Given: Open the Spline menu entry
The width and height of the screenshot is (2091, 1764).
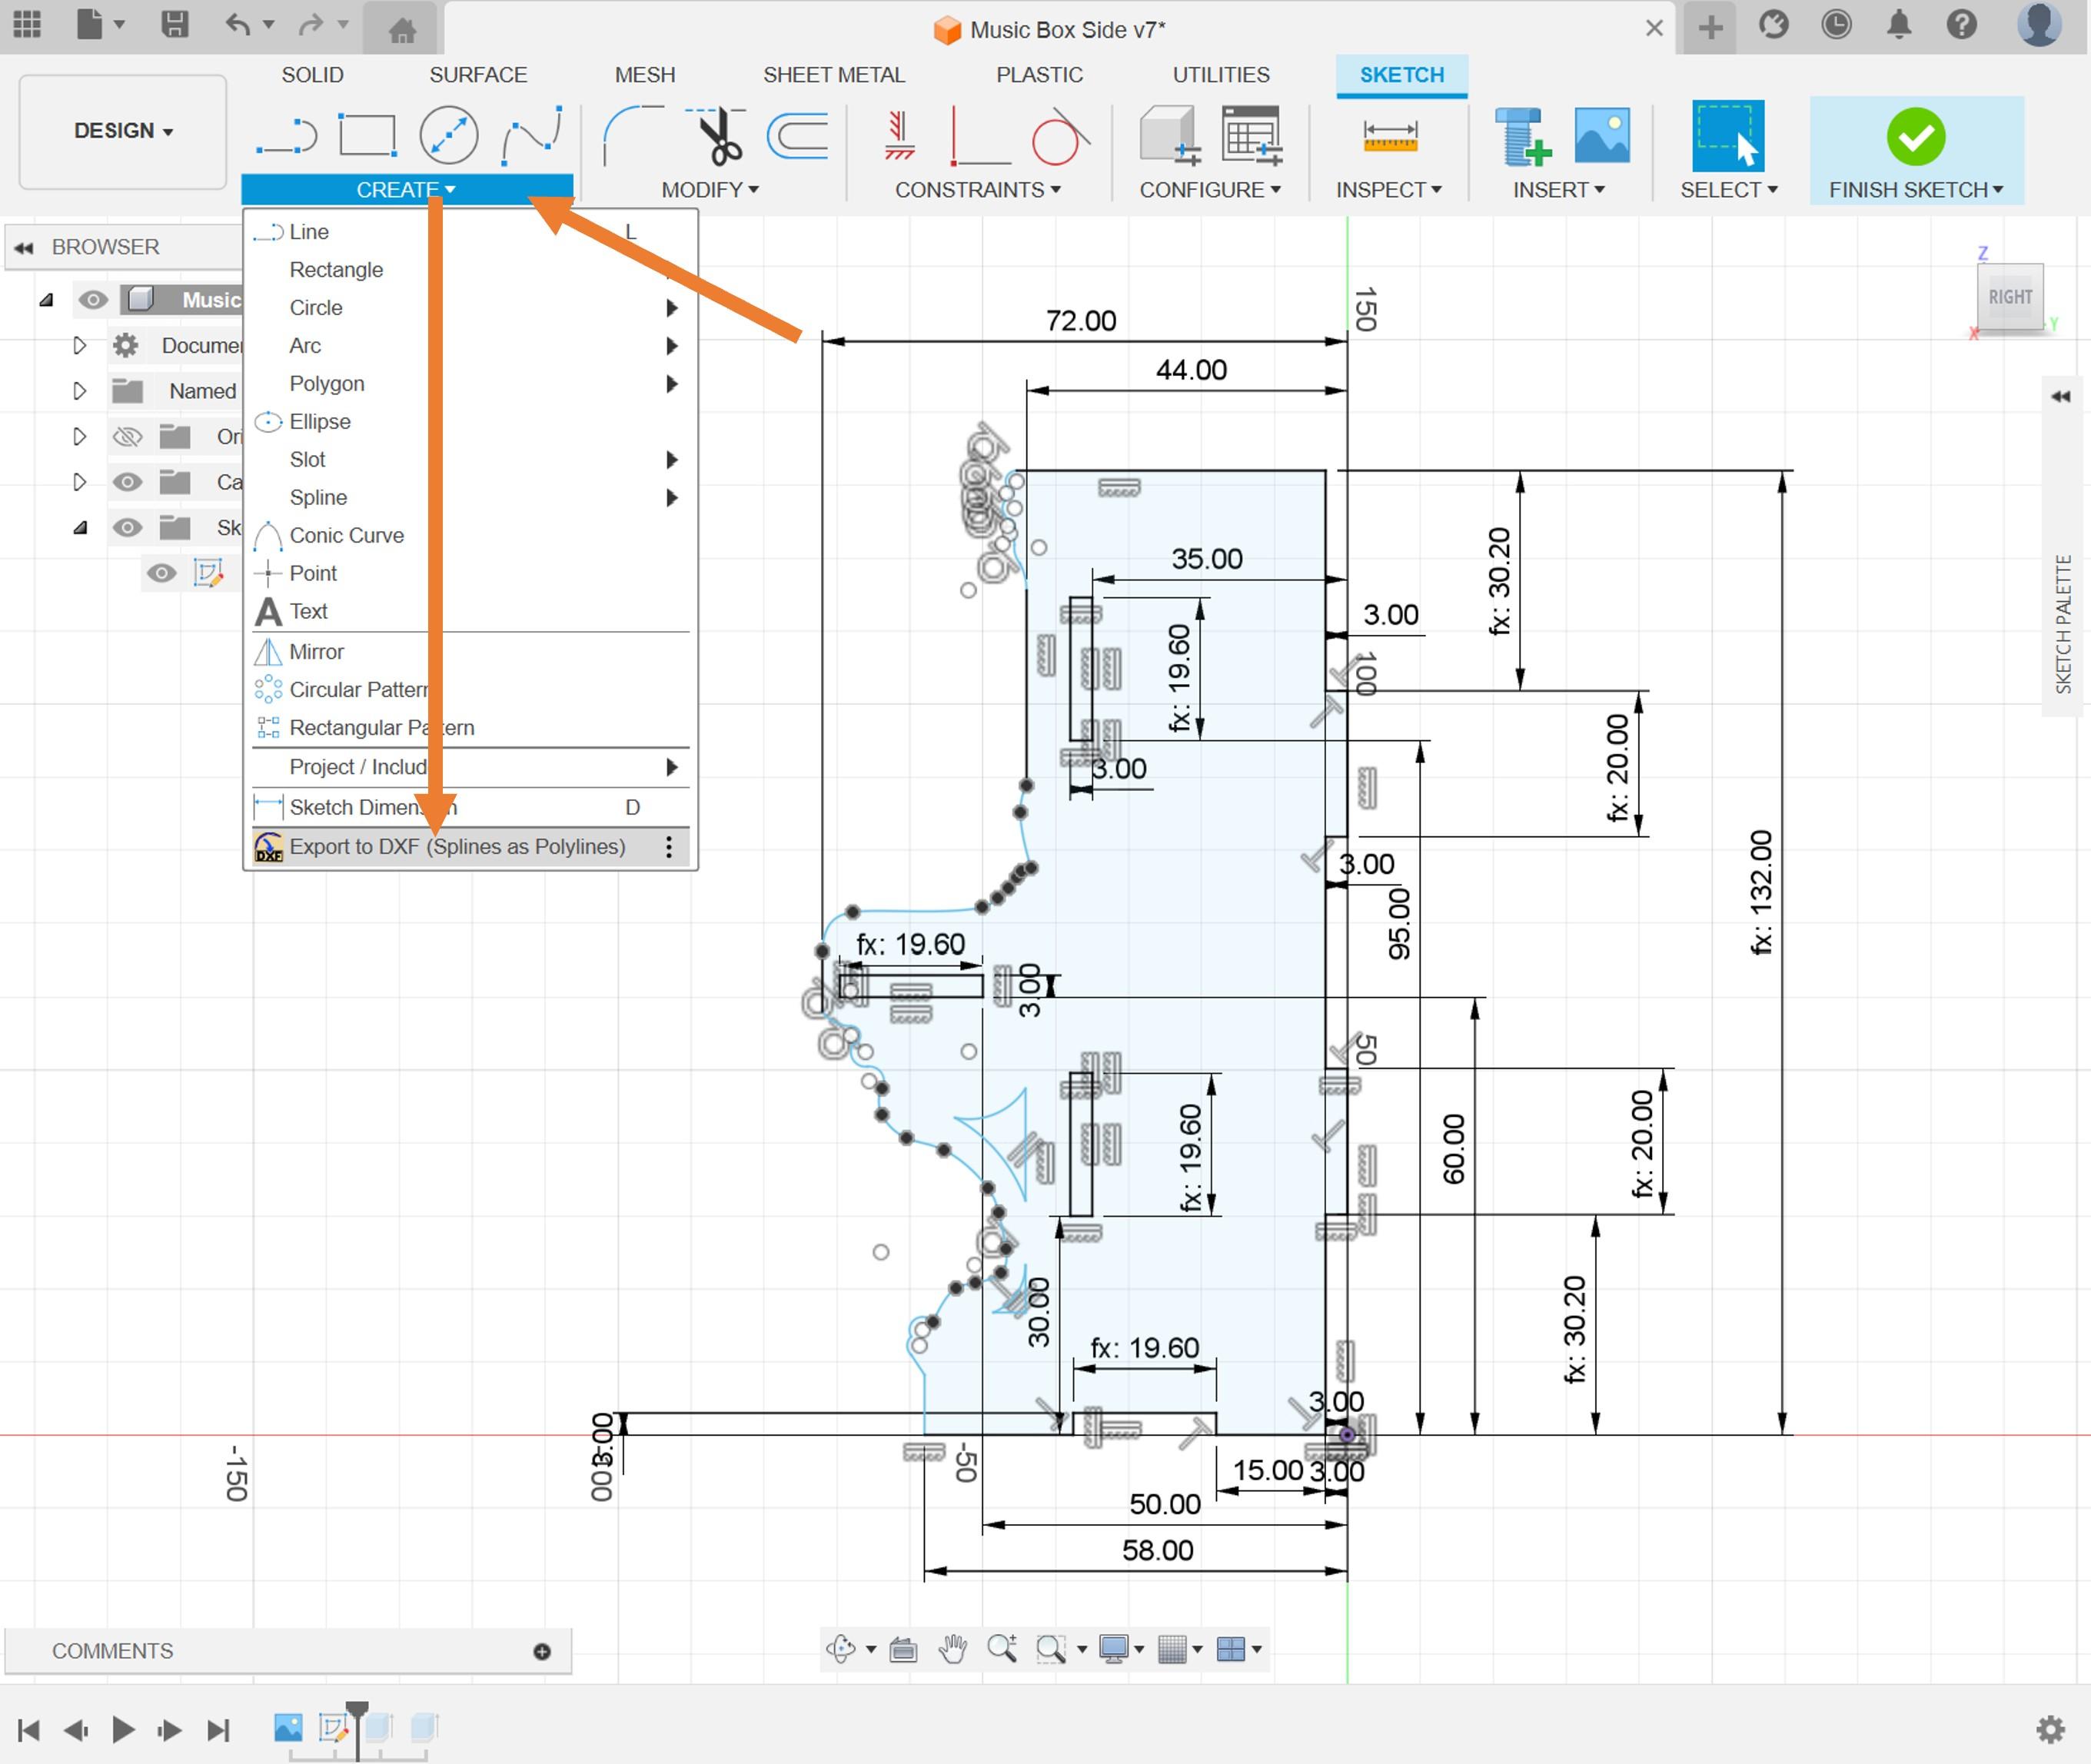Looking at the screenshot, I should tap(318, 497).
